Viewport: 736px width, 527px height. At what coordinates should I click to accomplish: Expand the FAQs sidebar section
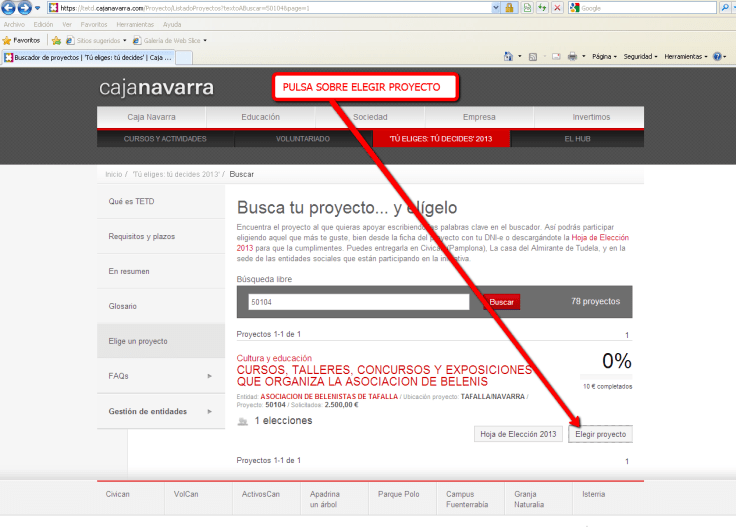coord(160,376)
